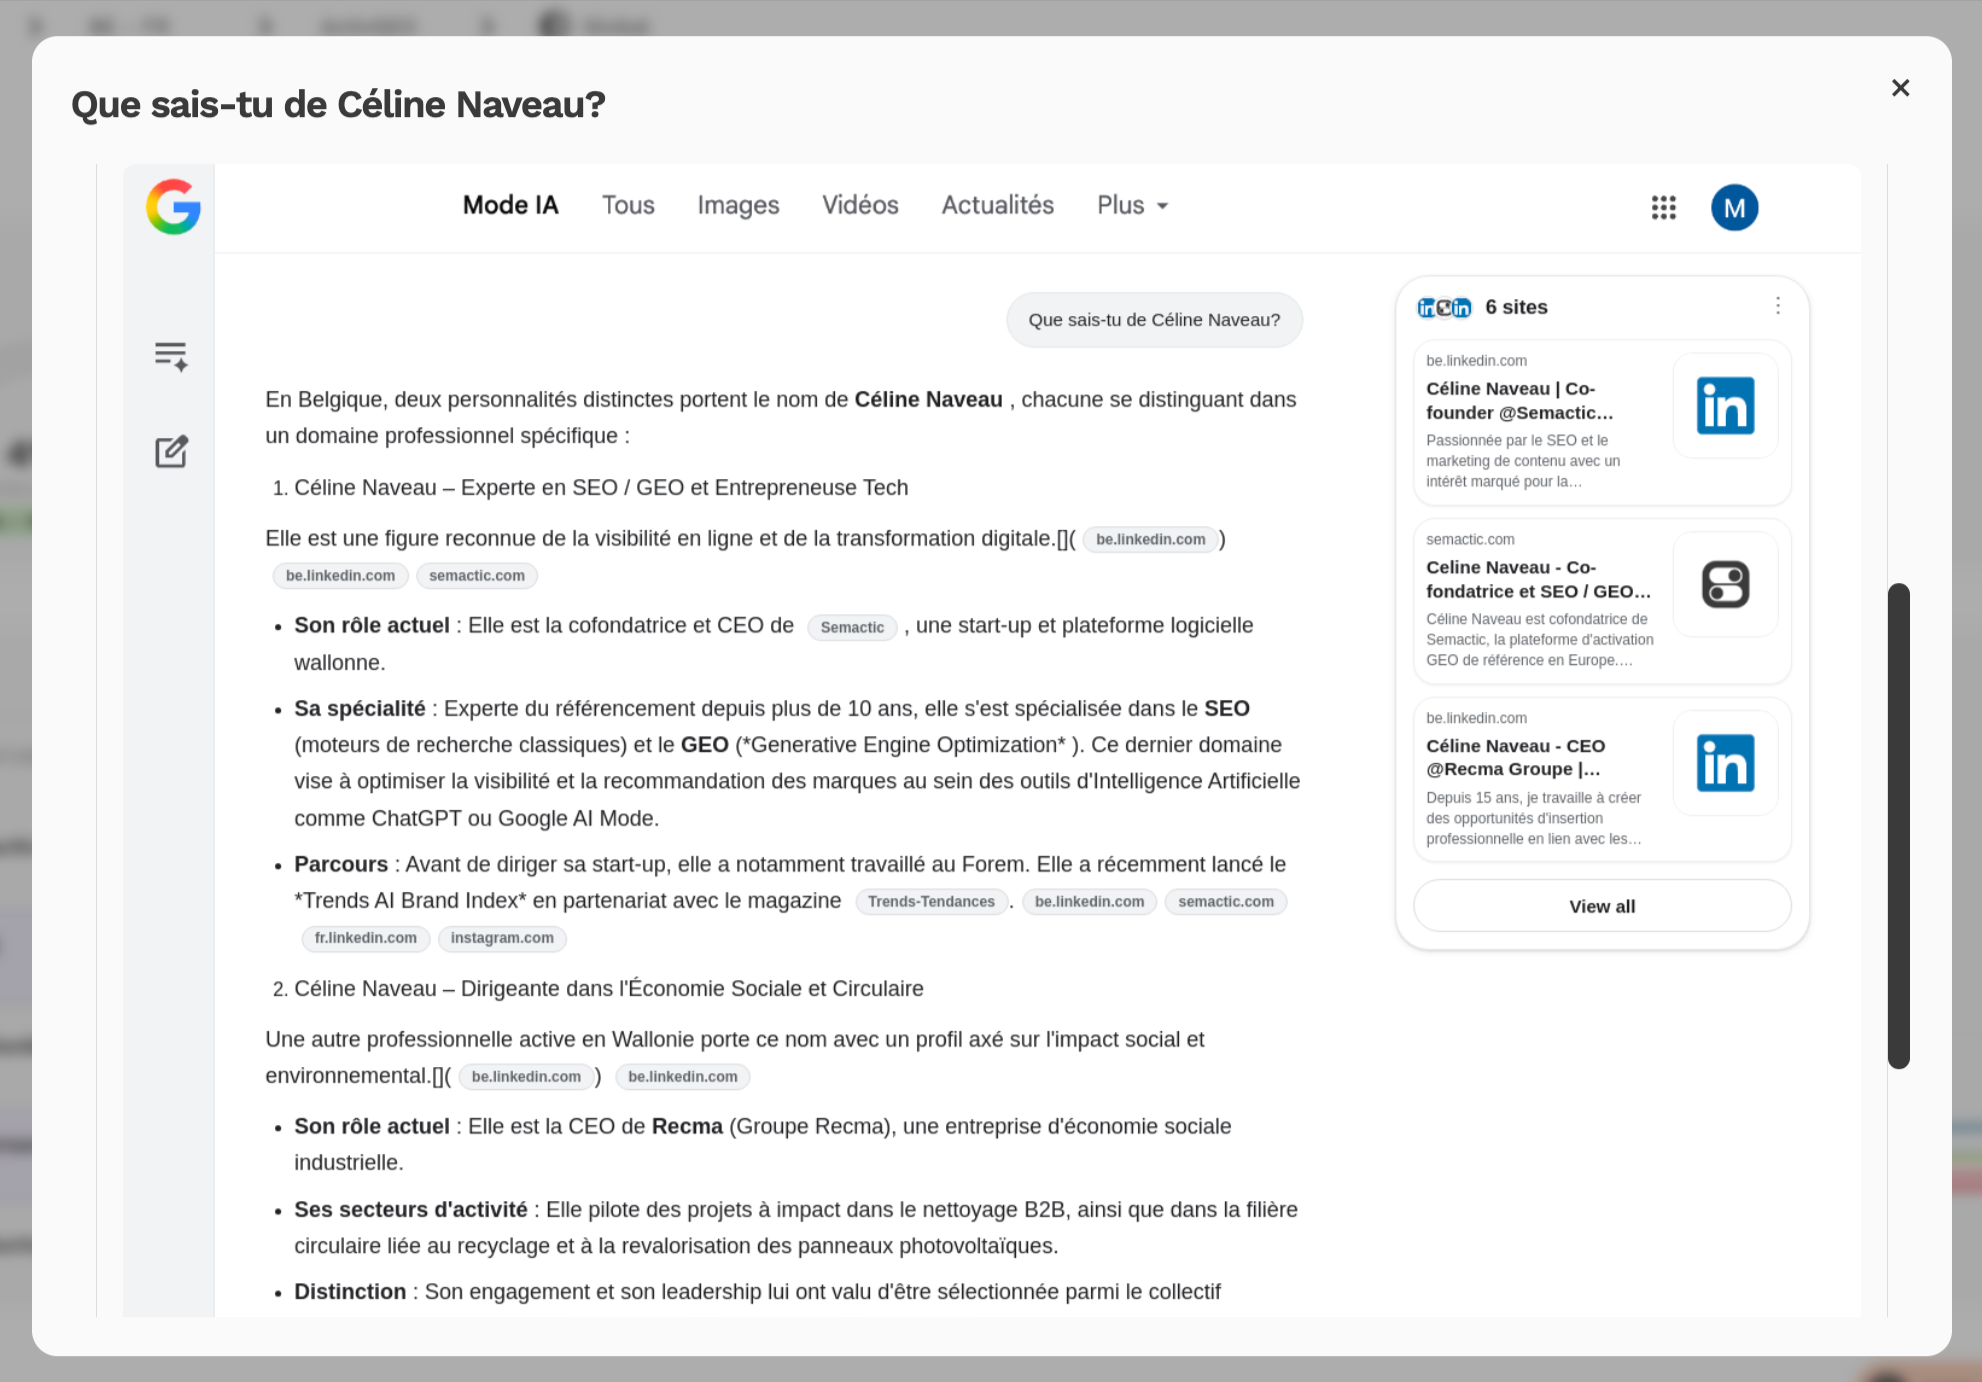Open the Vidéos tab
The height and width of the screenshot is (1382, 1982).
point(860,205)
